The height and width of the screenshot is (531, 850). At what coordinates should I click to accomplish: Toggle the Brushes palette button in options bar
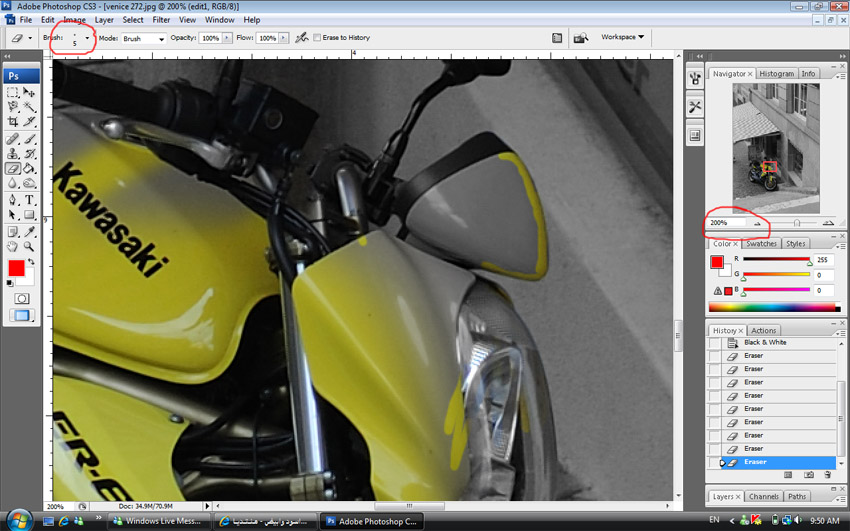(557, 38)
